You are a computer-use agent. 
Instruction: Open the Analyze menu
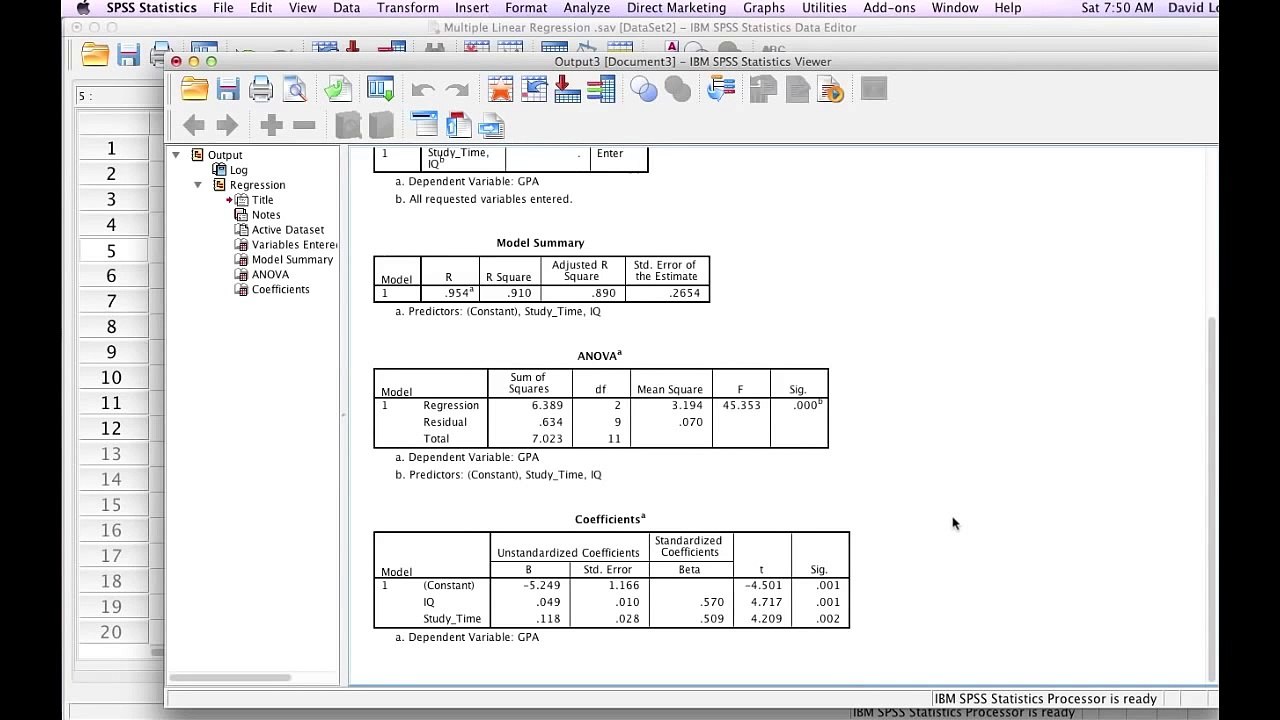[587, 8]
